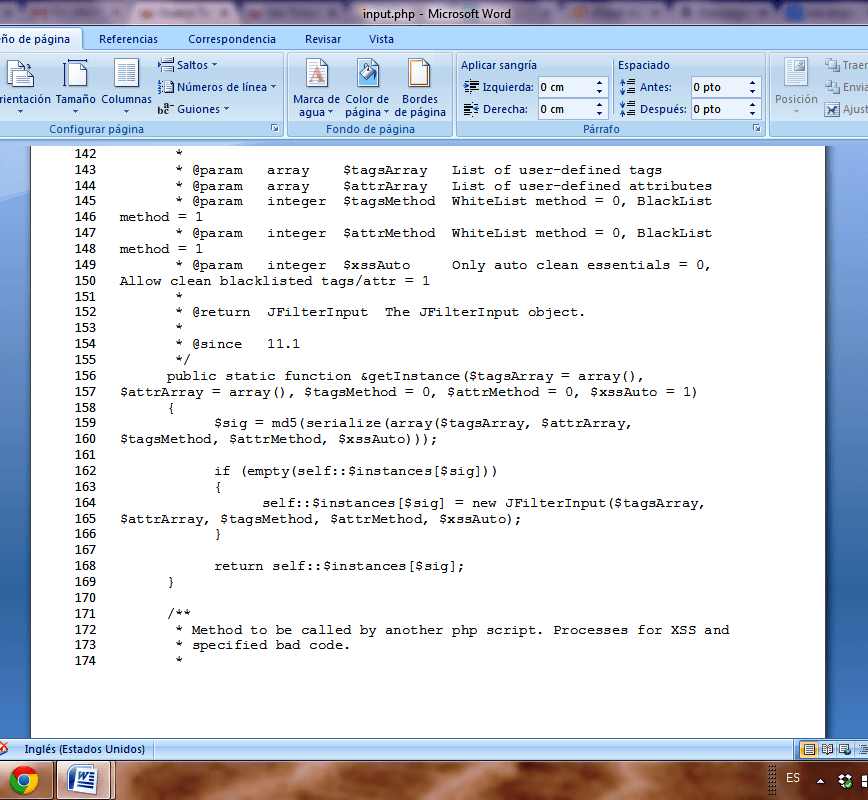Click line 156 public static function text
The height and width of the screenshot is (800, 868).
point(405,376)
